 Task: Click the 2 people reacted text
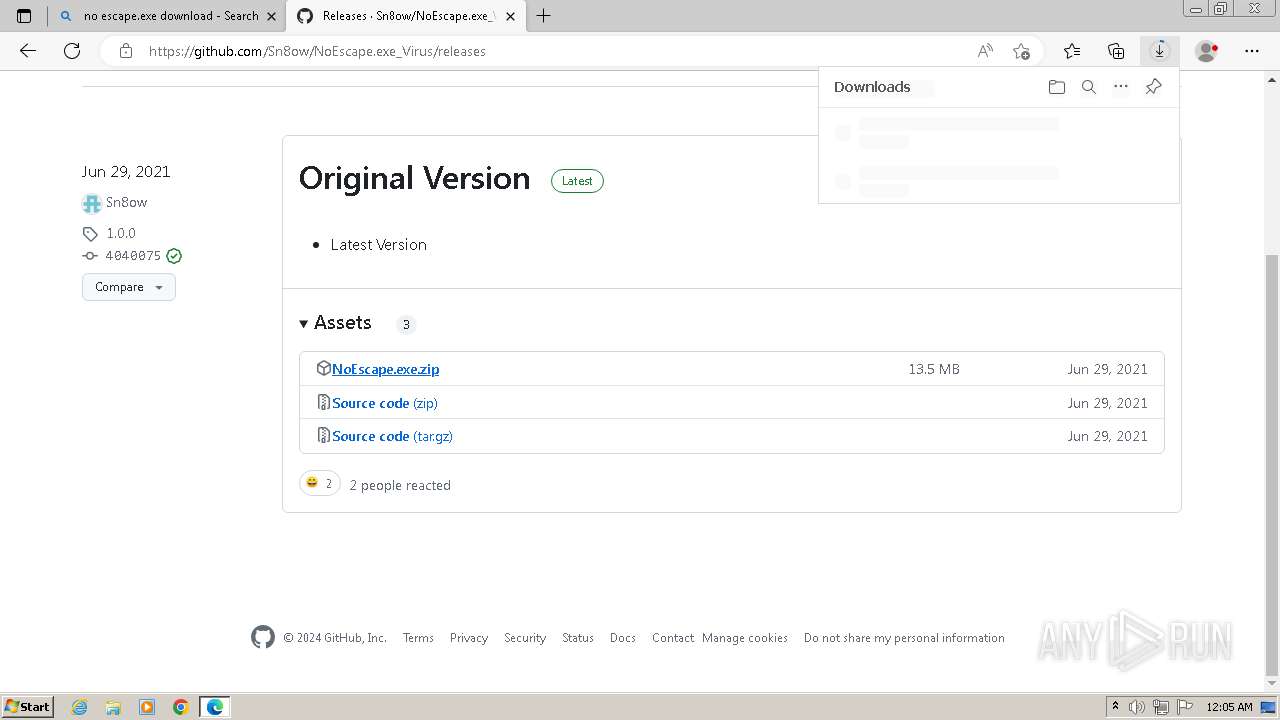point(400,485)
